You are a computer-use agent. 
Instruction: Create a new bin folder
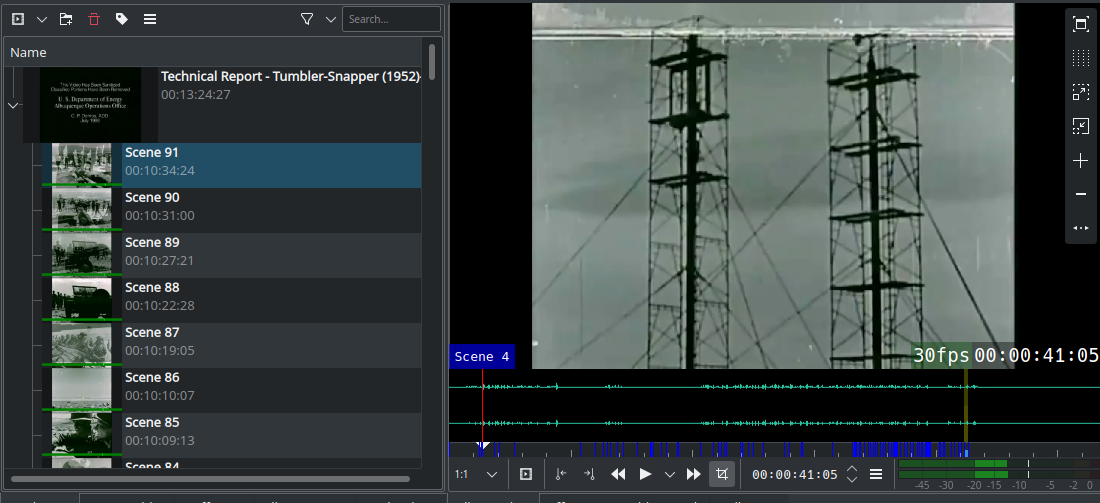click(x=66, y=19)
